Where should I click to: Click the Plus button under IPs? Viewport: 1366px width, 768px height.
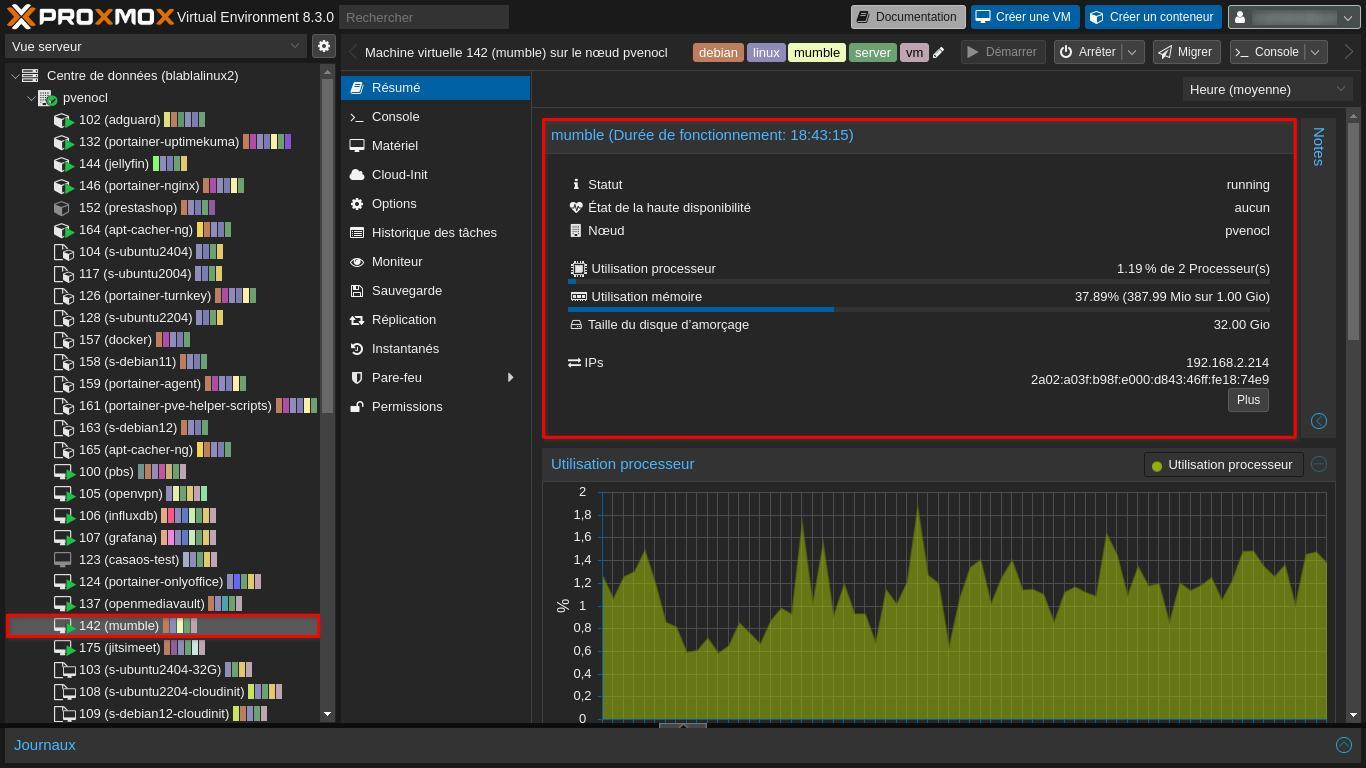pyautogui.click(x=1248, y=400)
